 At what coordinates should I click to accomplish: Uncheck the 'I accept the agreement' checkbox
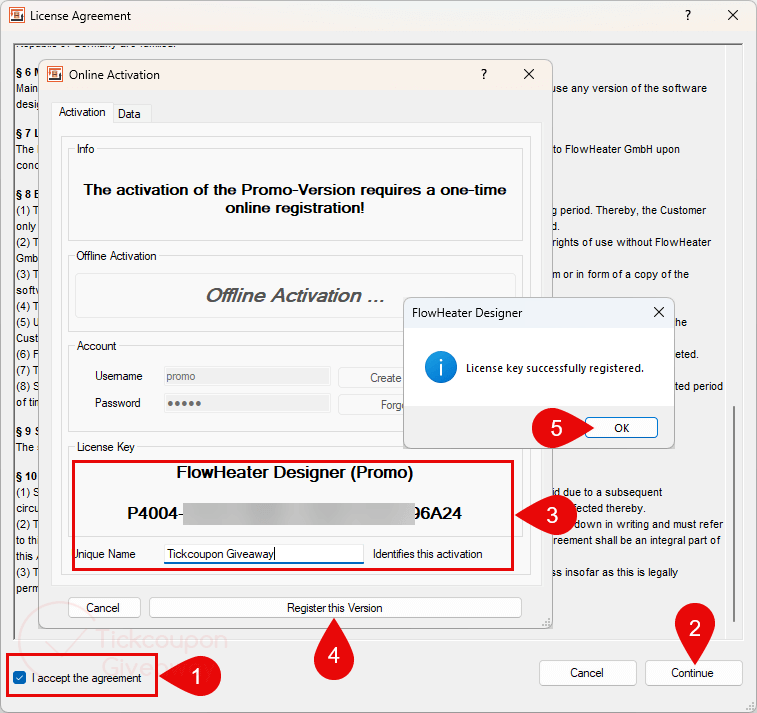tap(20, 678)
